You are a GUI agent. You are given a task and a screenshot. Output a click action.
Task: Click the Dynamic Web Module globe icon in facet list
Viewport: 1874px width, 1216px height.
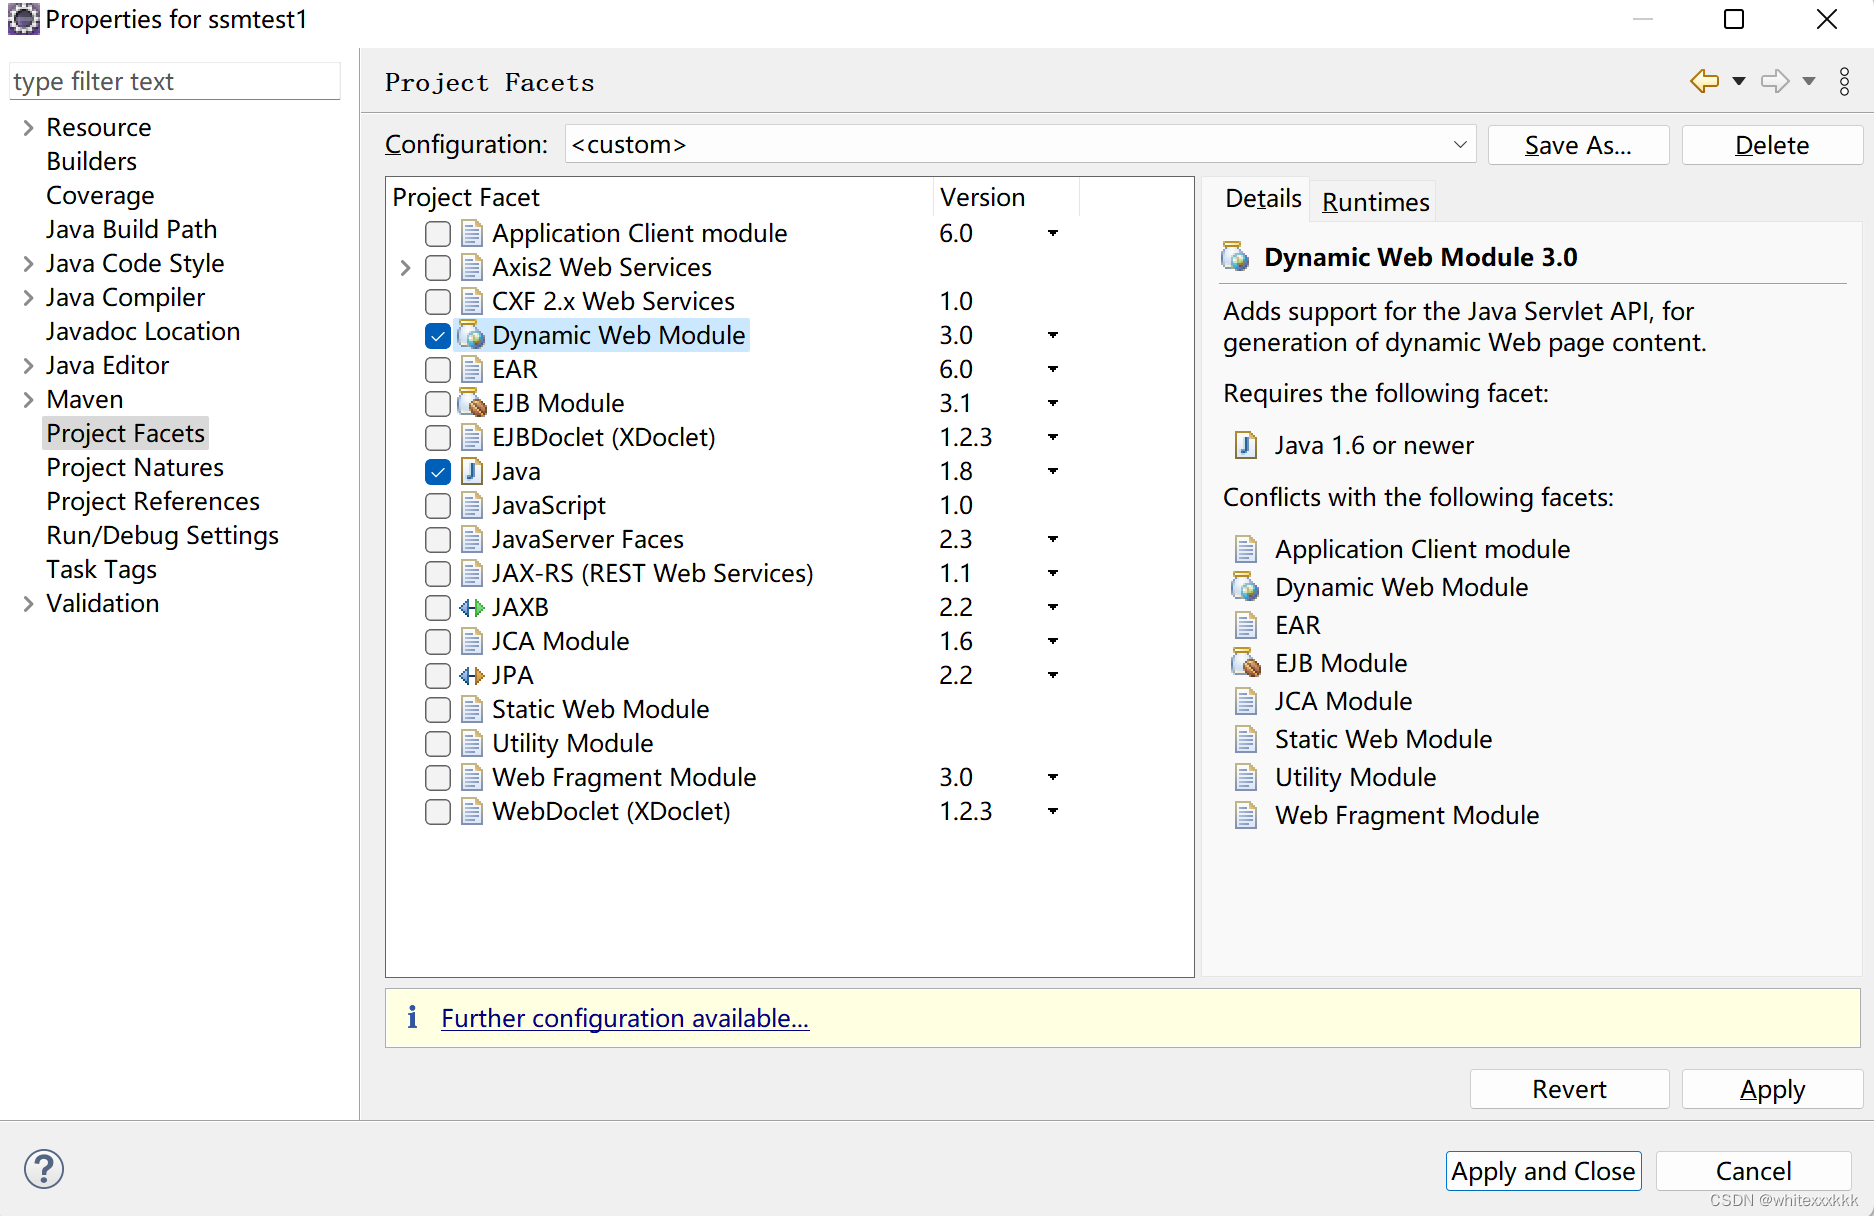click(472, 336)
